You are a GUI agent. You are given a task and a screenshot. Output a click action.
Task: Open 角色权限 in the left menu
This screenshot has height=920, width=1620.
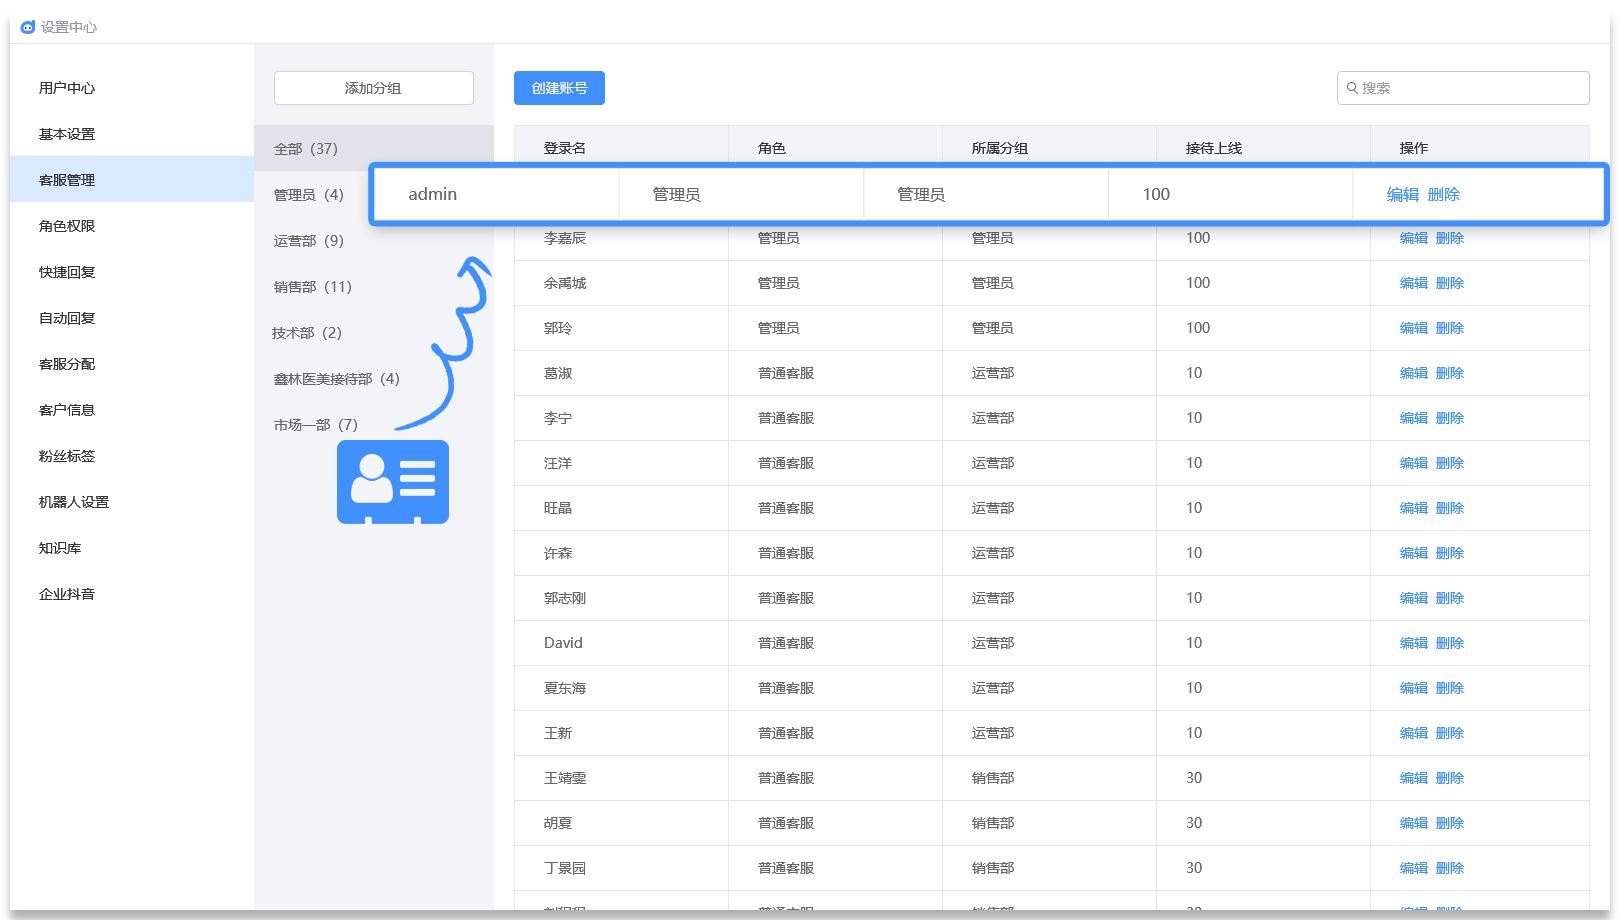[67, 226]
